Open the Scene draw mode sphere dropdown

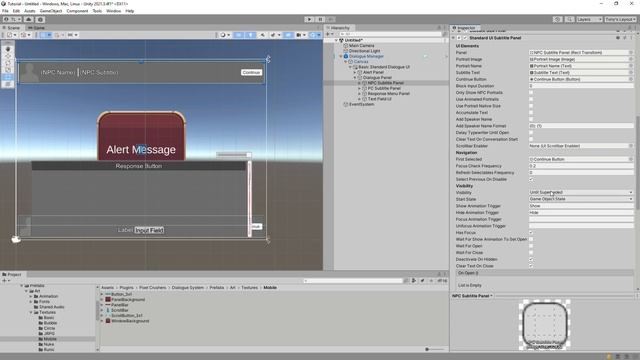click(x=225, y=35)
